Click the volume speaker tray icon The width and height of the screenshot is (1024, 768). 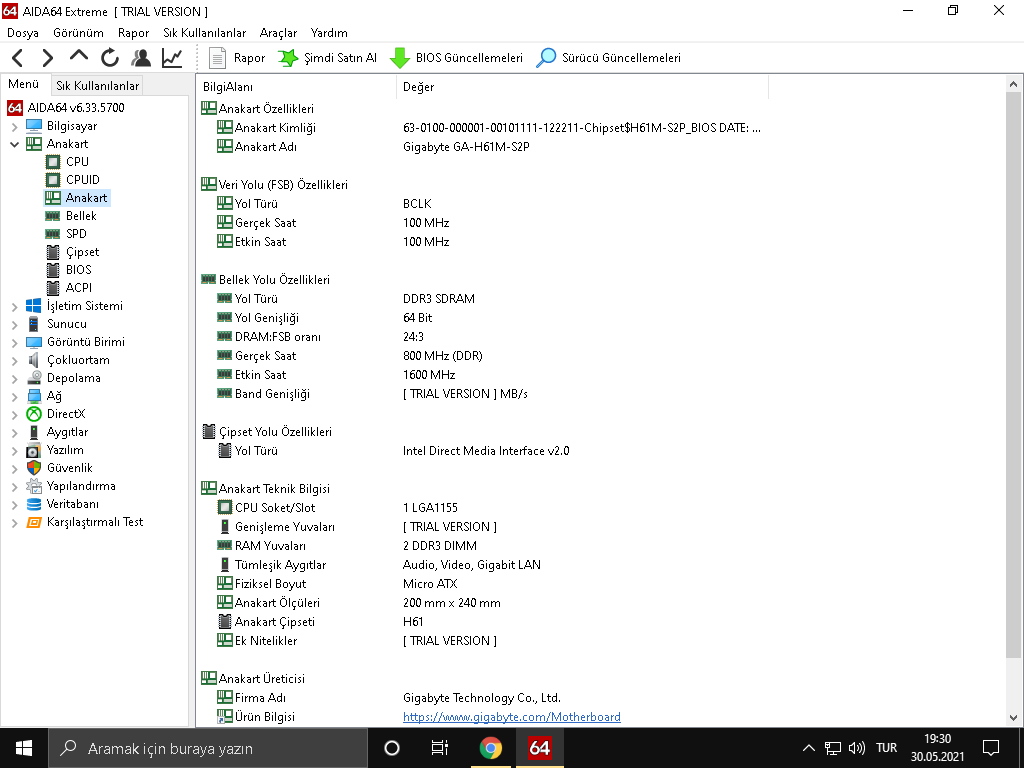point(857,748)
